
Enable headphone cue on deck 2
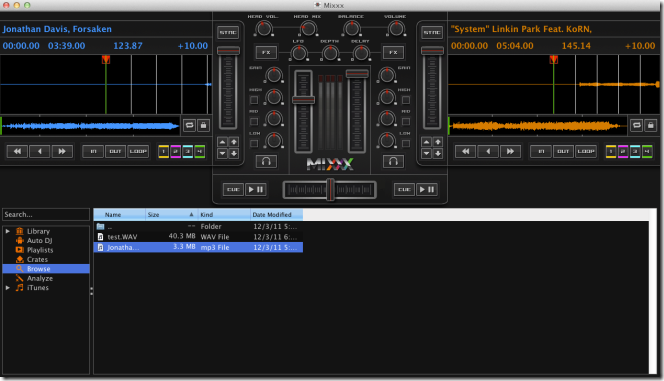click(x=393, y=161)
